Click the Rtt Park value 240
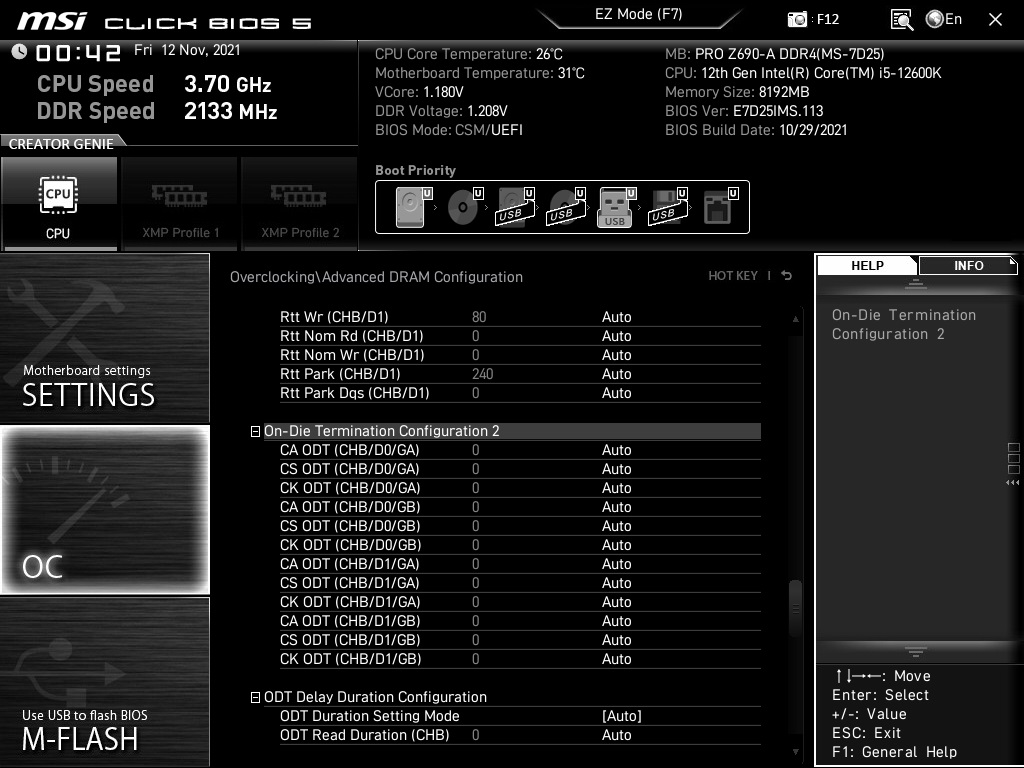The width and height of the screenshot is (1024, 768). tap(483, 374)
